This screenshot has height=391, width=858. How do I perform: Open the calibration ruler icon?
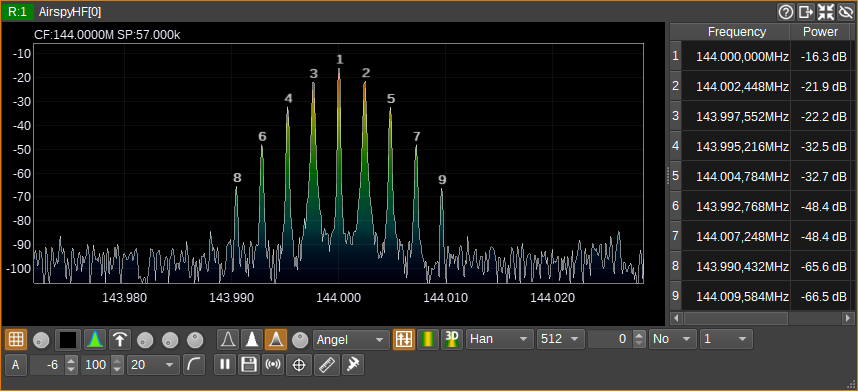[x=326, y=365]
